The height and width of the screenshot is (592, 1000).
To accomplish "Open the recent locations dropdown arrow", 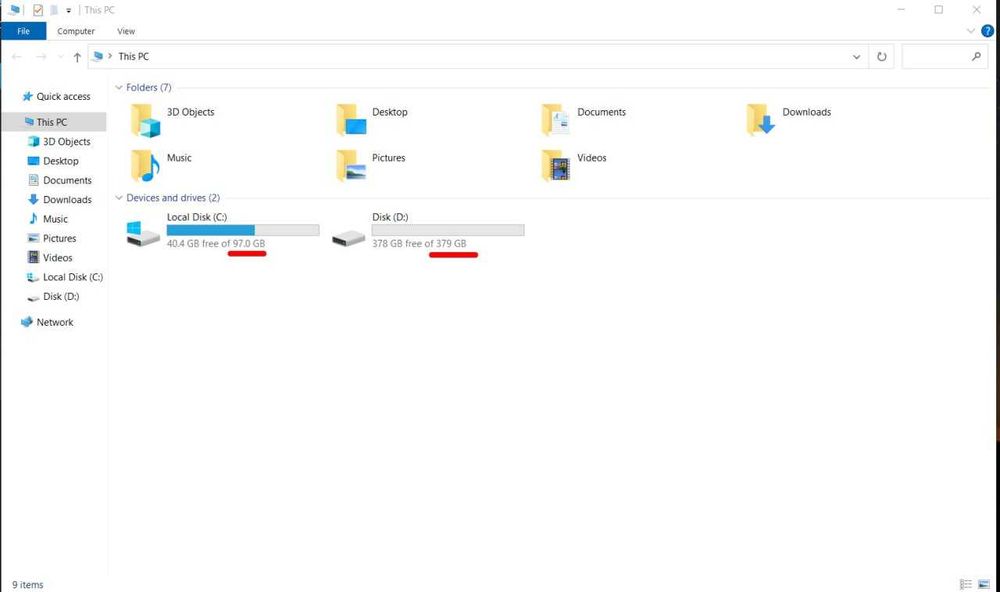I will (61, 57).
